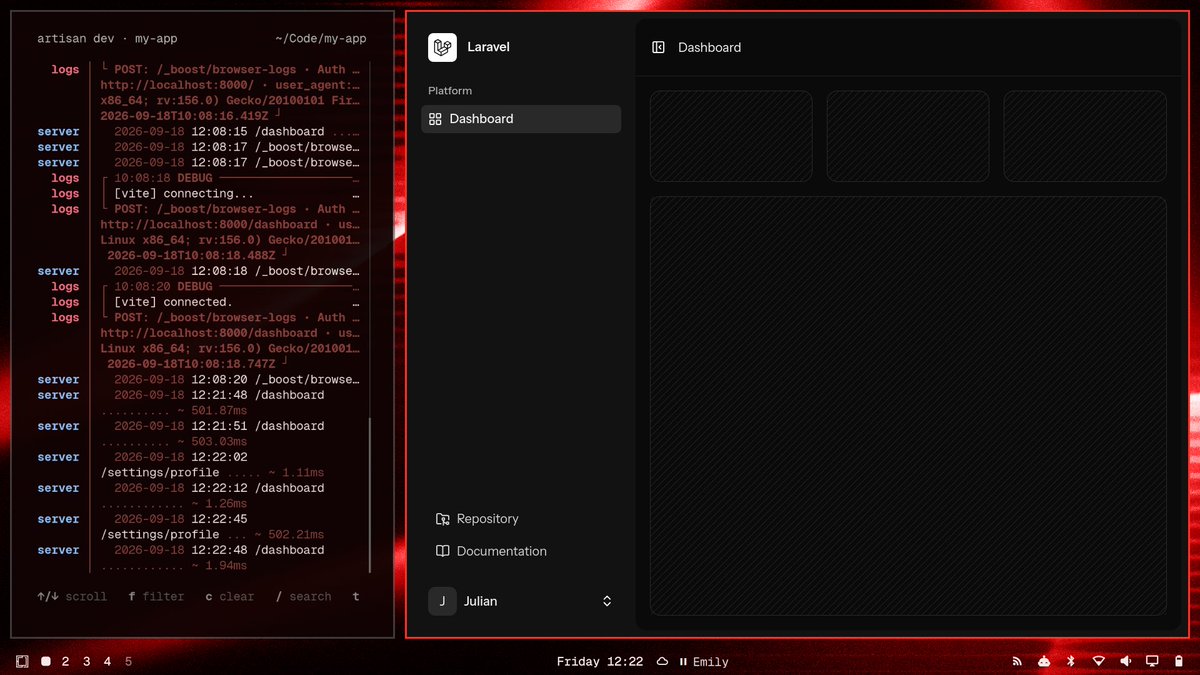Screen dimensions: 1200x675
Task: Open the launcher icon at the bar's left end
Action: (22, 661)
